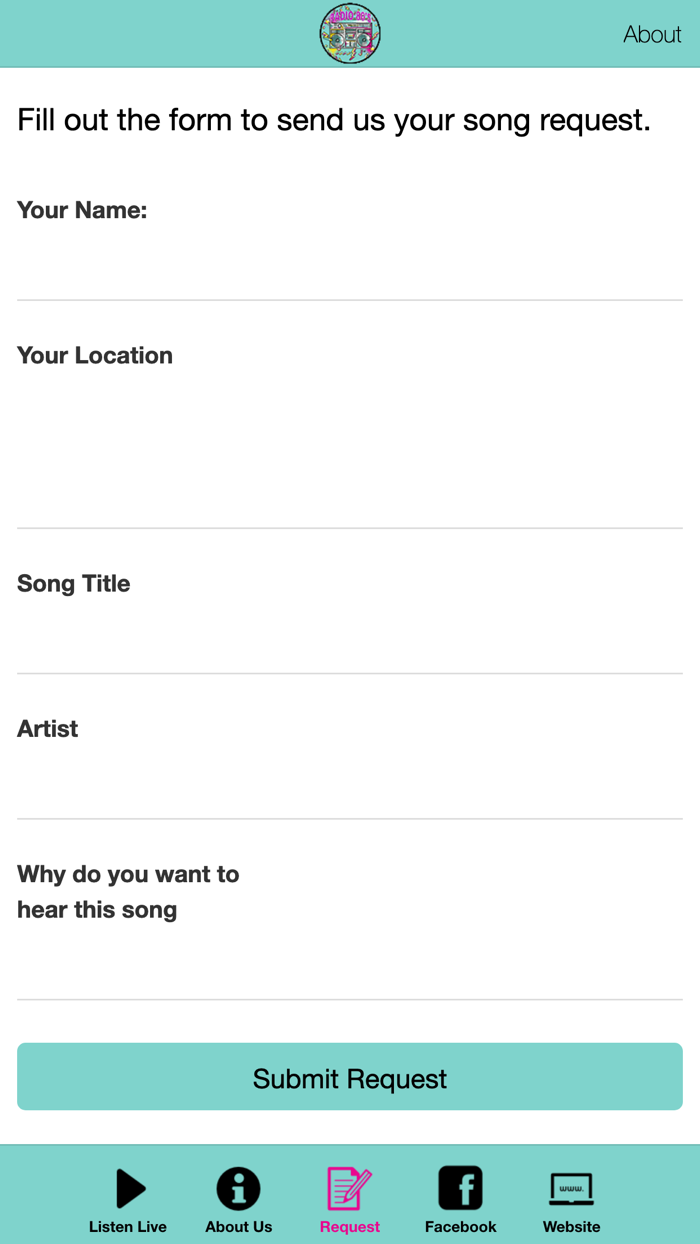Click the form instruction heading text

(x=334, y=120)
